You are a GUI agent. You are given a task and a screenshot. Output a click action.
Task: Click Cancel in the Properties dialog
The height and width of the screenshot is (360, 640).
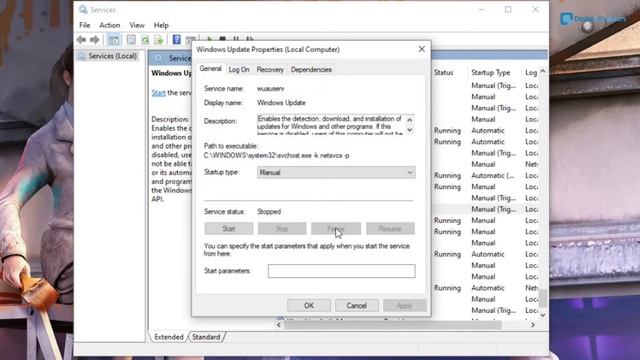356,305
